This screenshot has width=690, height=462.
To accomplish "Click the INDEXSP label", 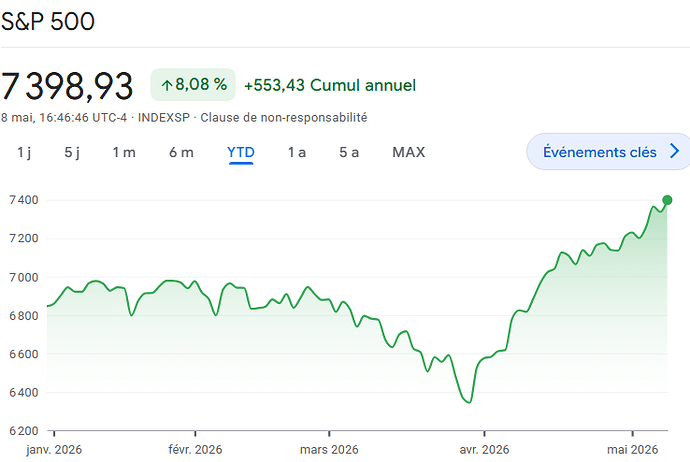I will pyautogui.click(x=164, y=118).
